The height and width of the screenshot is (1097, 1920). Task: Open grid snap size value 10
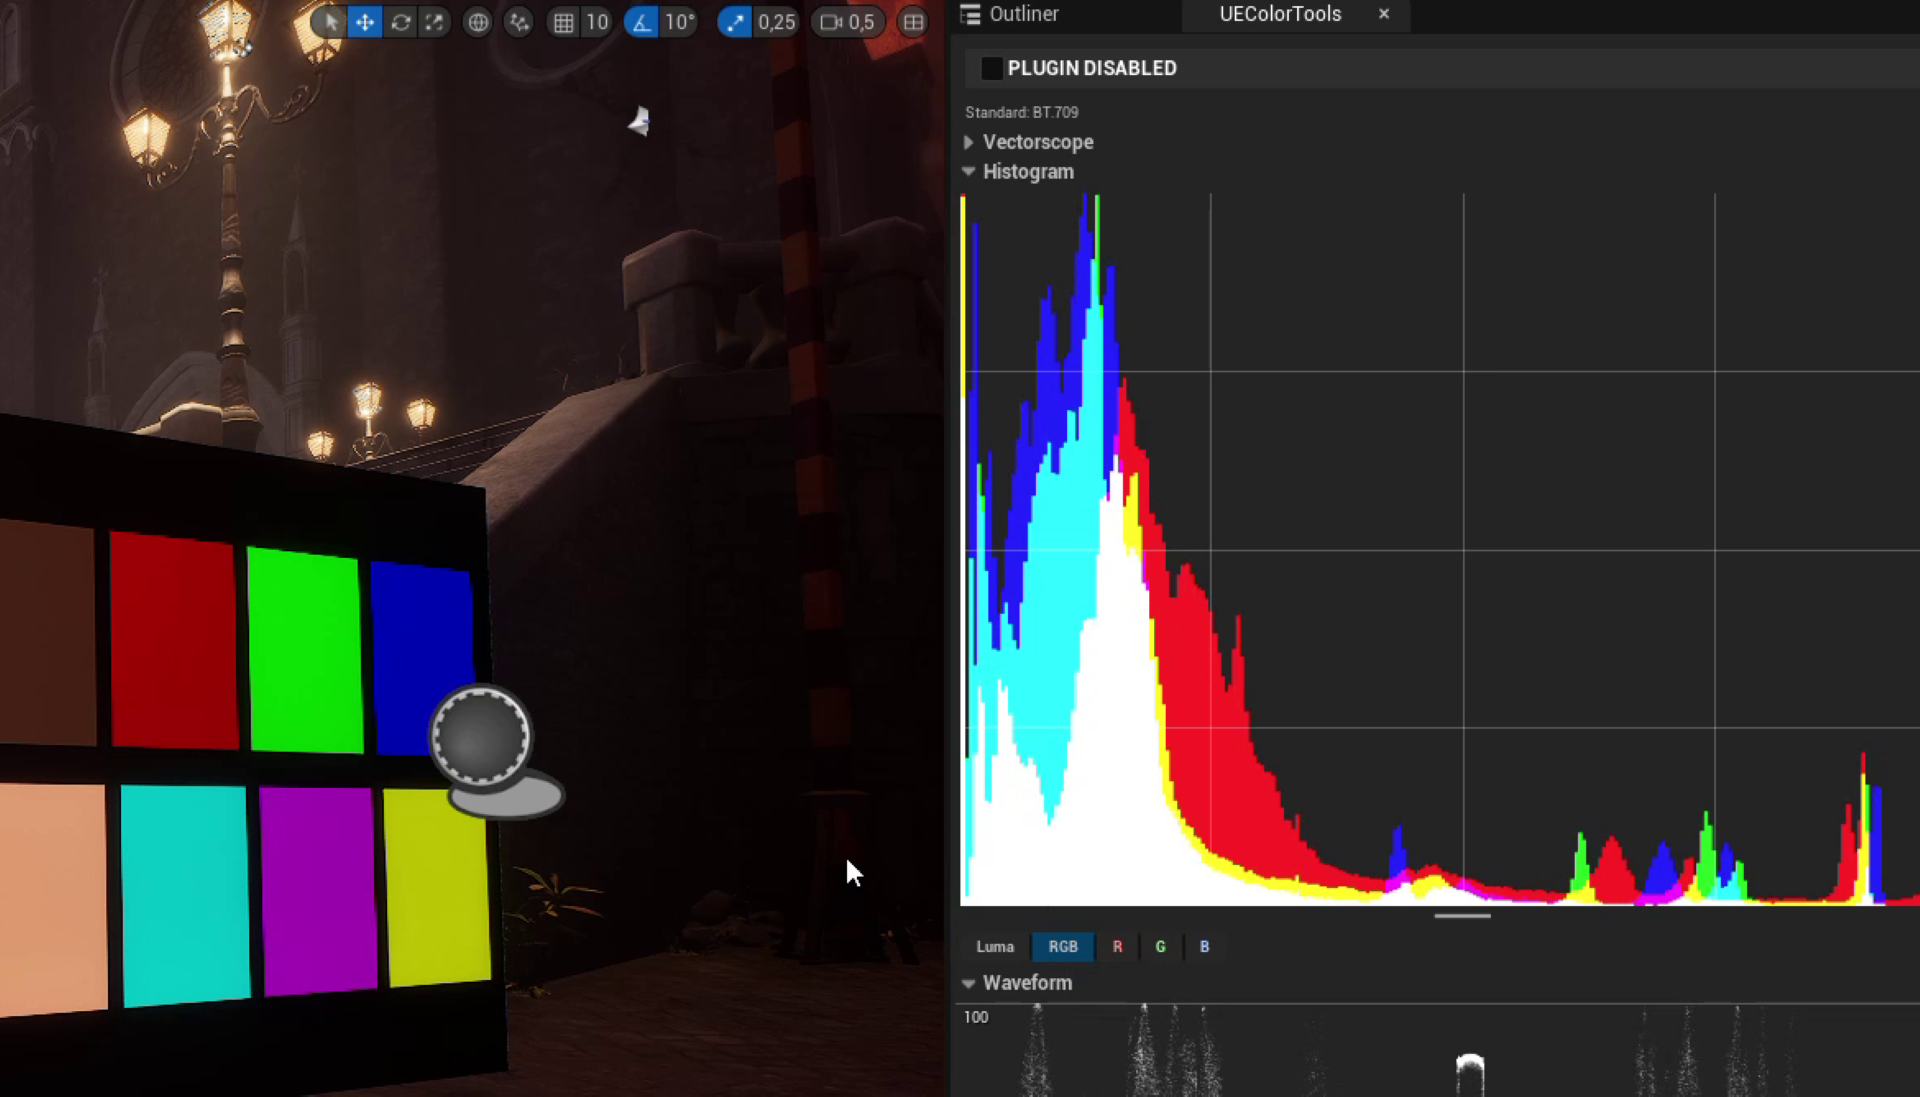[x=597, y=22]
